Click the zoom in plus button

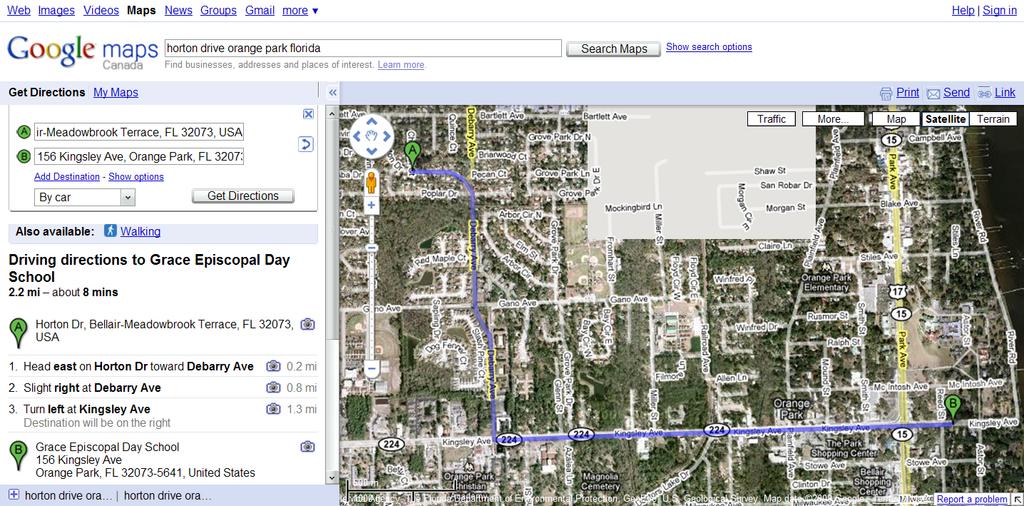point(372,205)
